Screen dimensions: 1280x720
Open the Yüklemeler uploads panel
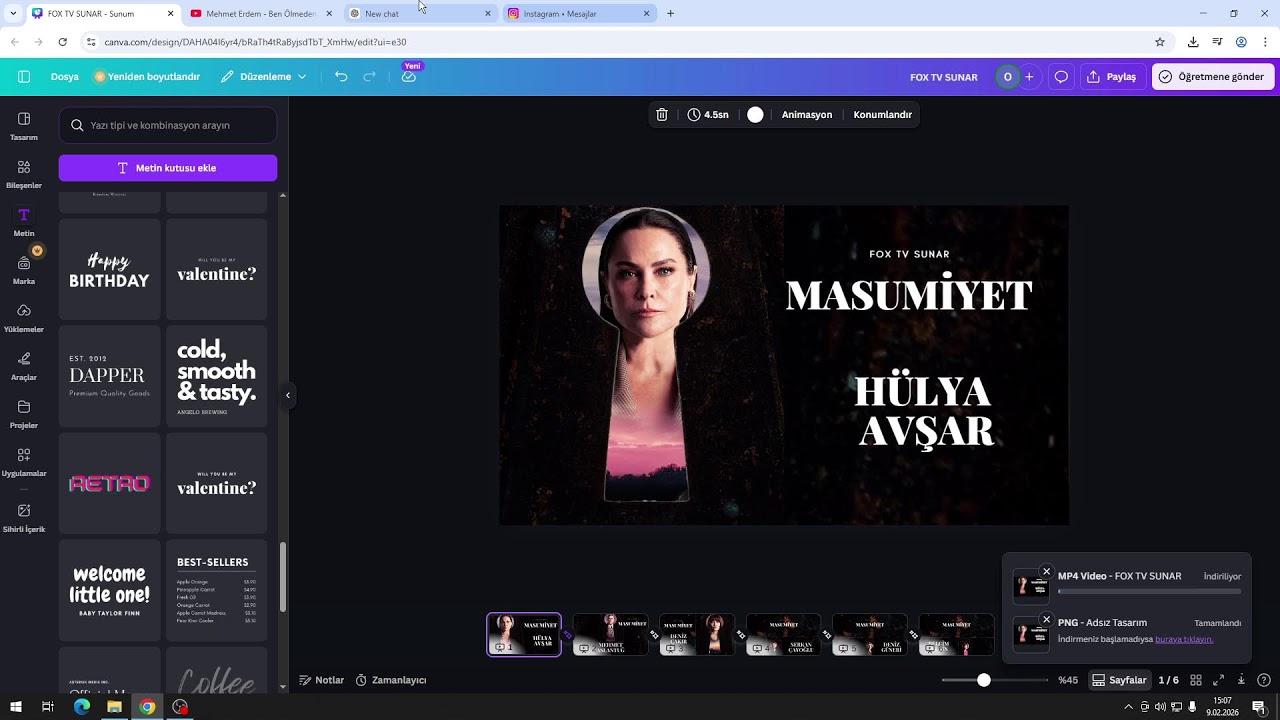(x=24, y=318)
